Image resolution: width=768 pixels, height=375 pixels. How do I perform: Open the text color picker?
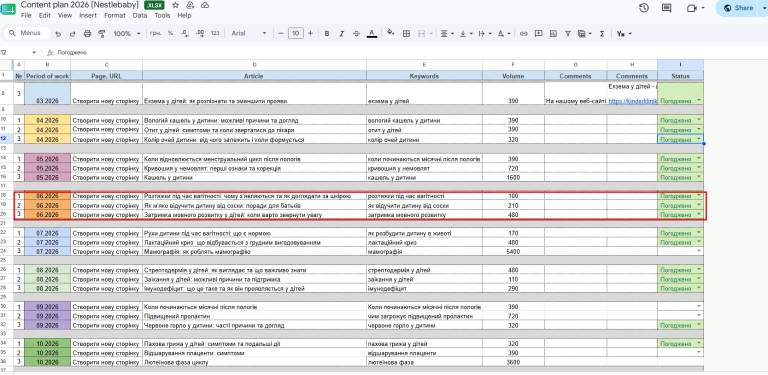[x=372, y=34]
